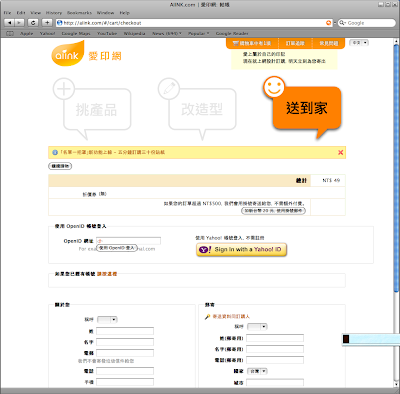Screen dimensions: 400x394
Task: Click the magnifier icon in the Google search box
Action: (x=343, y=23)
